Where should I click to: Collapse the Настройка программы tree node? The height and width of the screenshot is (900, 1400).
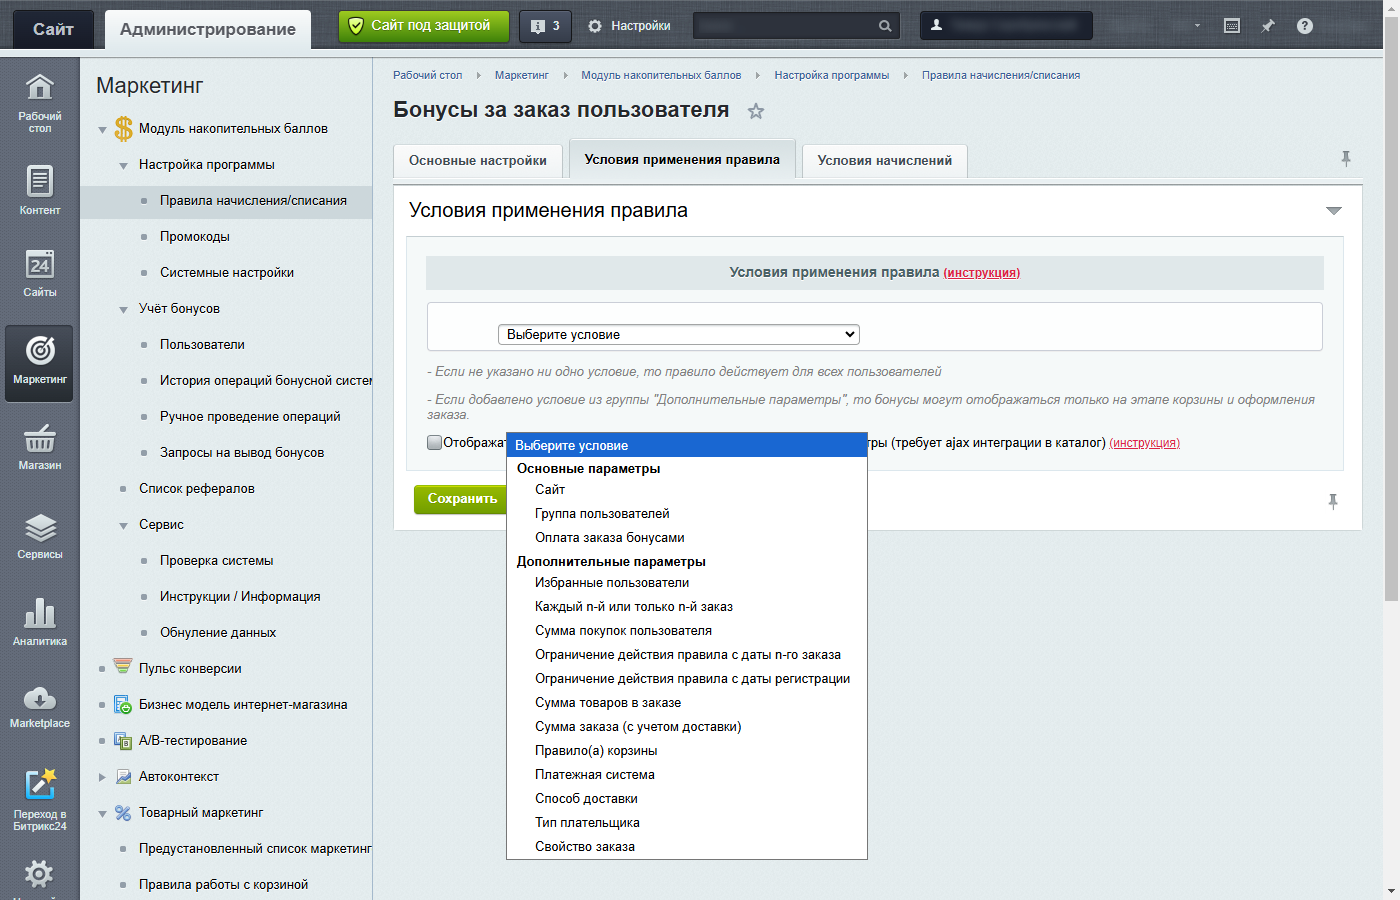pos(123,165)
